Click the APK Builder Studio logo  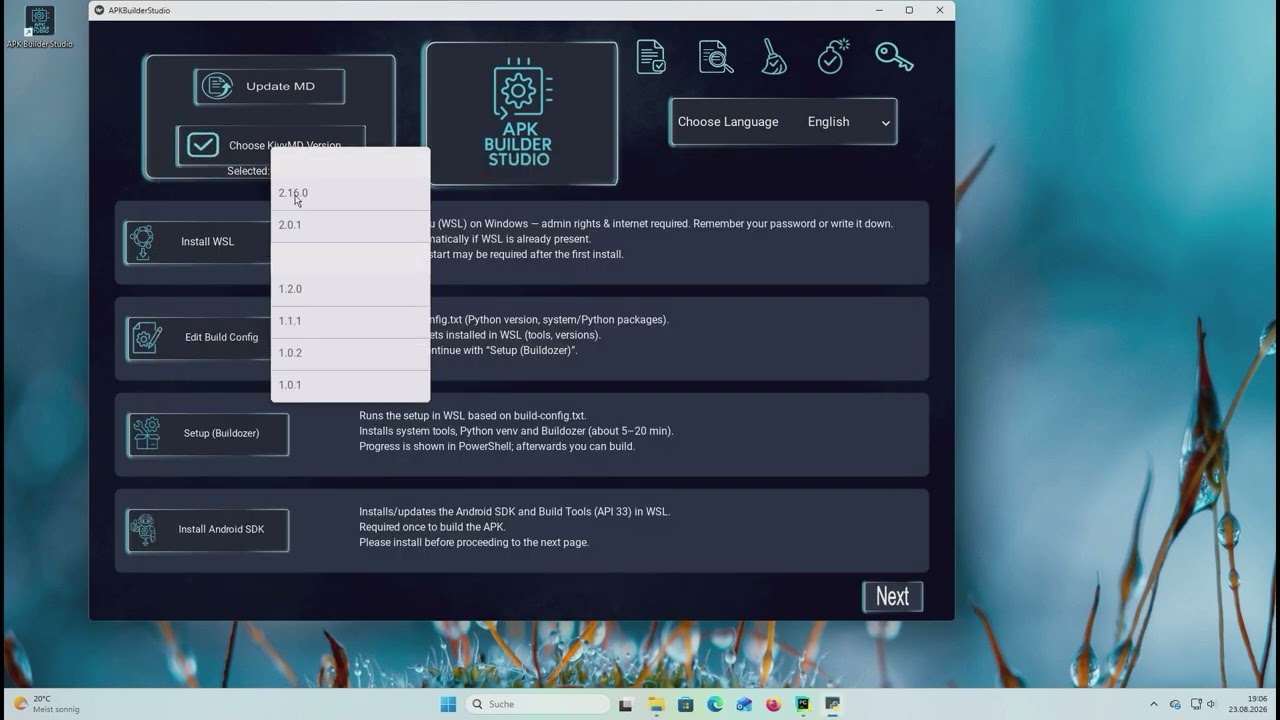pos(521,113)
